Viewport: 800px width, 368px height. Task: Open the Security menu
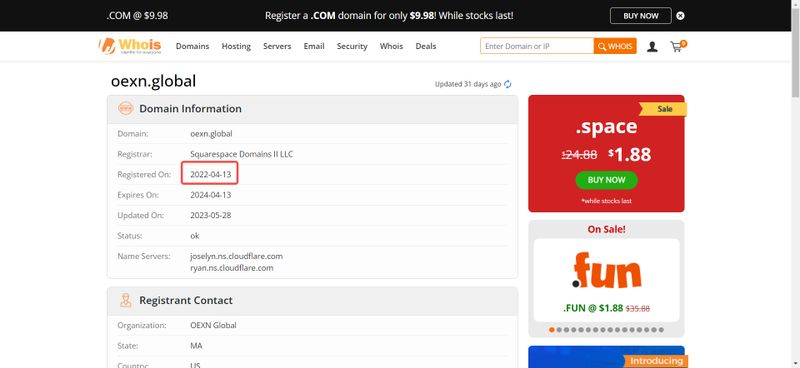[352, 46]
